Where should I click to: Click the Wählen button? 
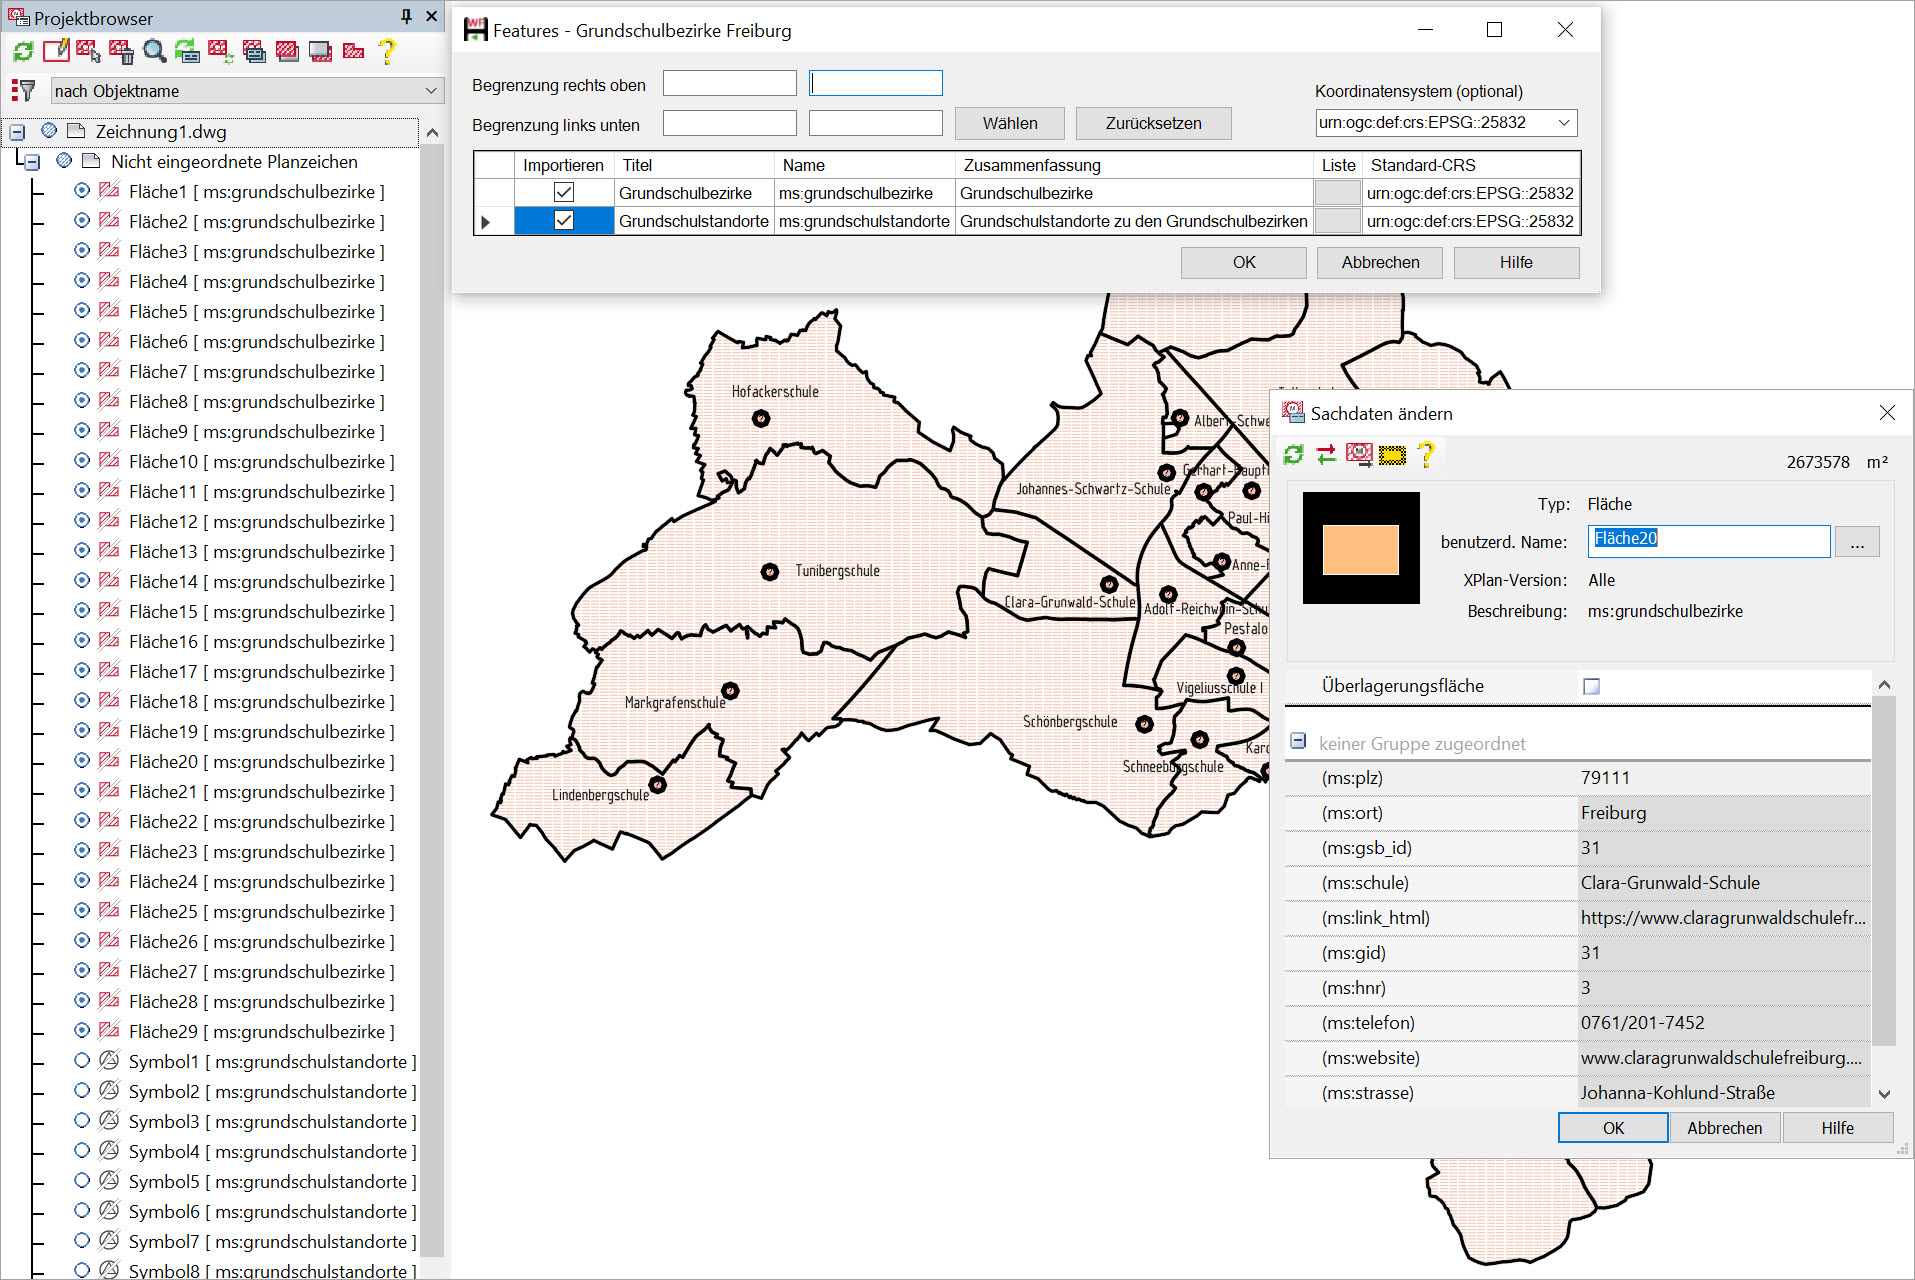(1009, 123)
